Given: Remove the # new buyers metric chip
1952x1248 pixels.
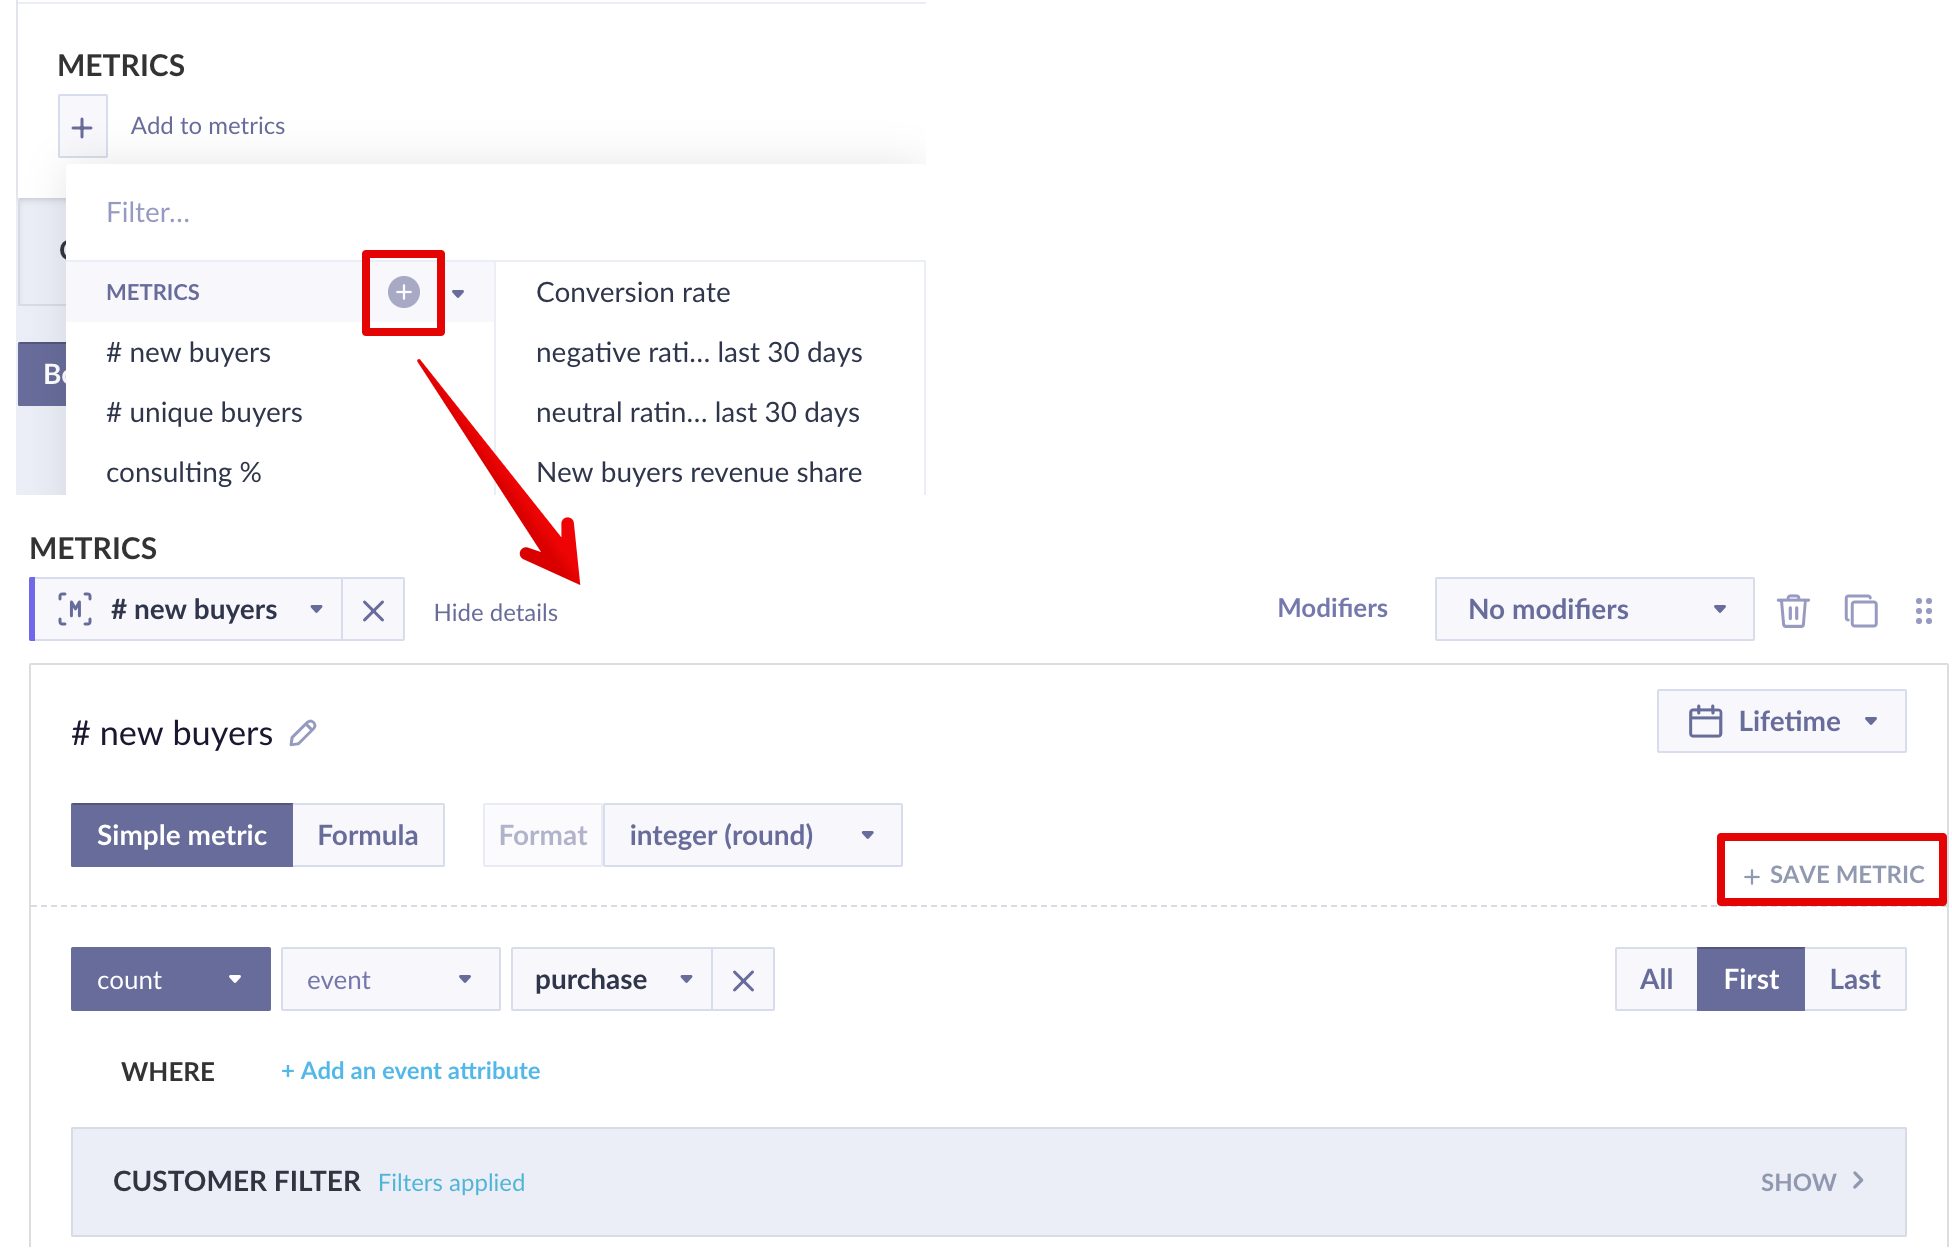Looking at the screenshot, I should tap(373, 610).
